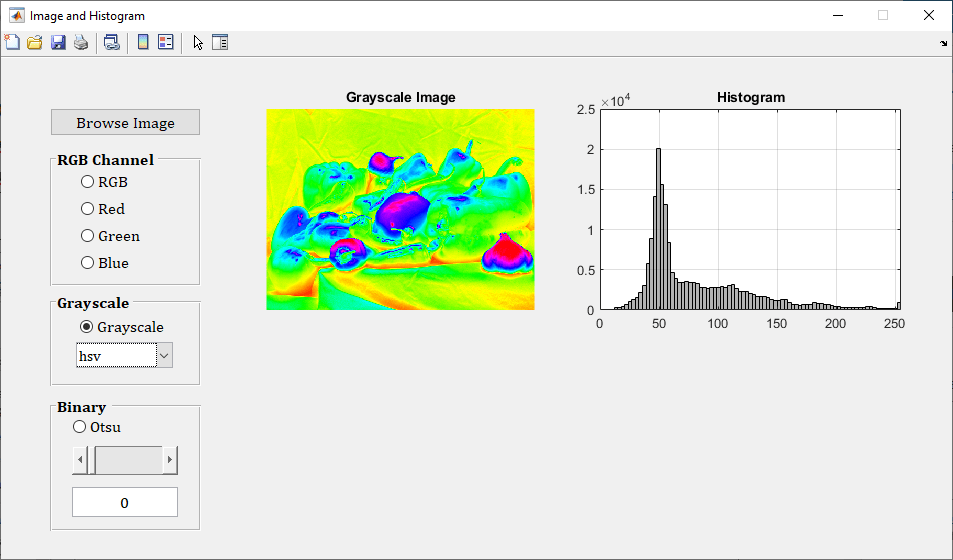953x560 pixels.
Task: Open a file using the folder icon
Action: (34, 42)
